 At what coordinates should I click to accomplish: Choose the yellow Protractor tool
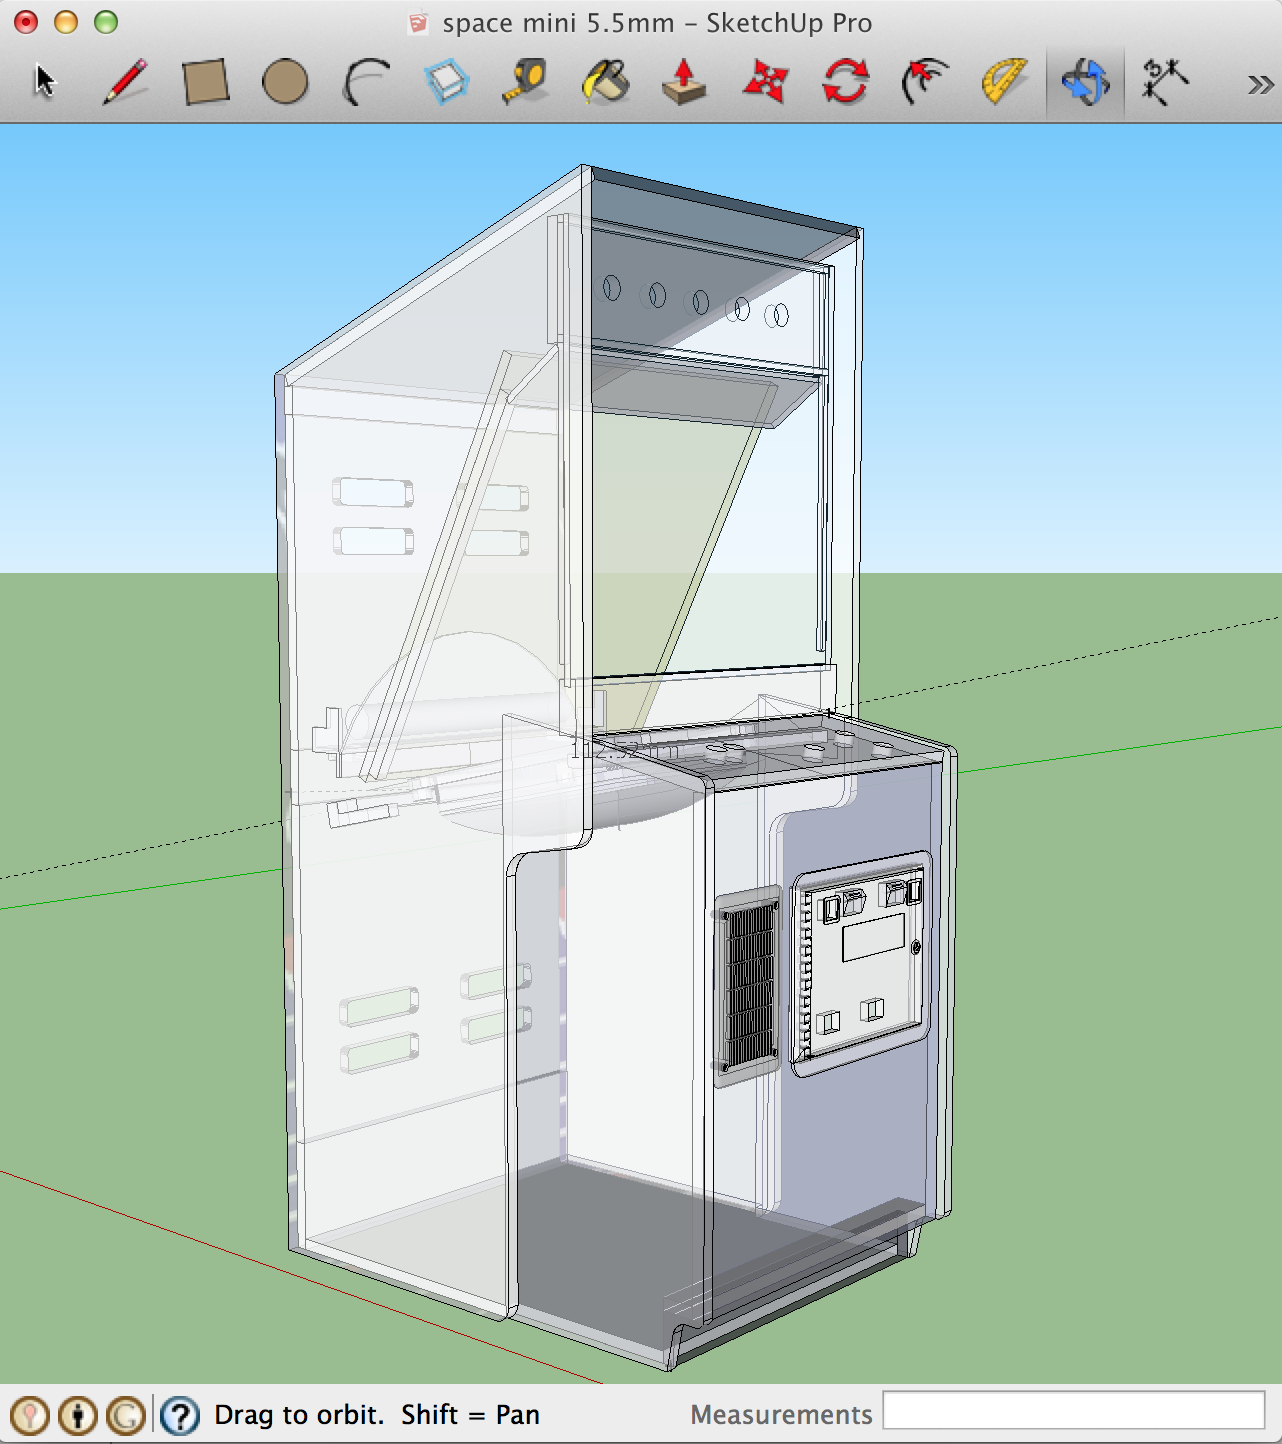click(x=1005, y=82)
